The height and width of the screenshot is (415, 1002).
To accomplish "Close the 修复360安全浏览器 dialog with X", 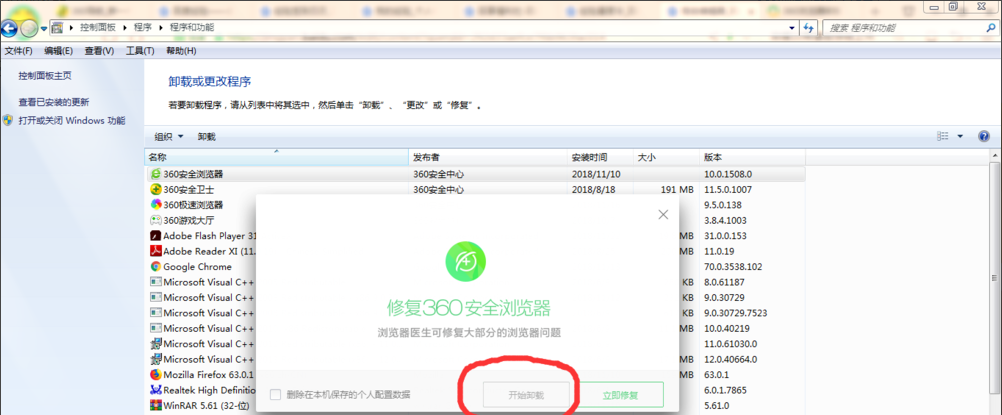I will point(663,214).
